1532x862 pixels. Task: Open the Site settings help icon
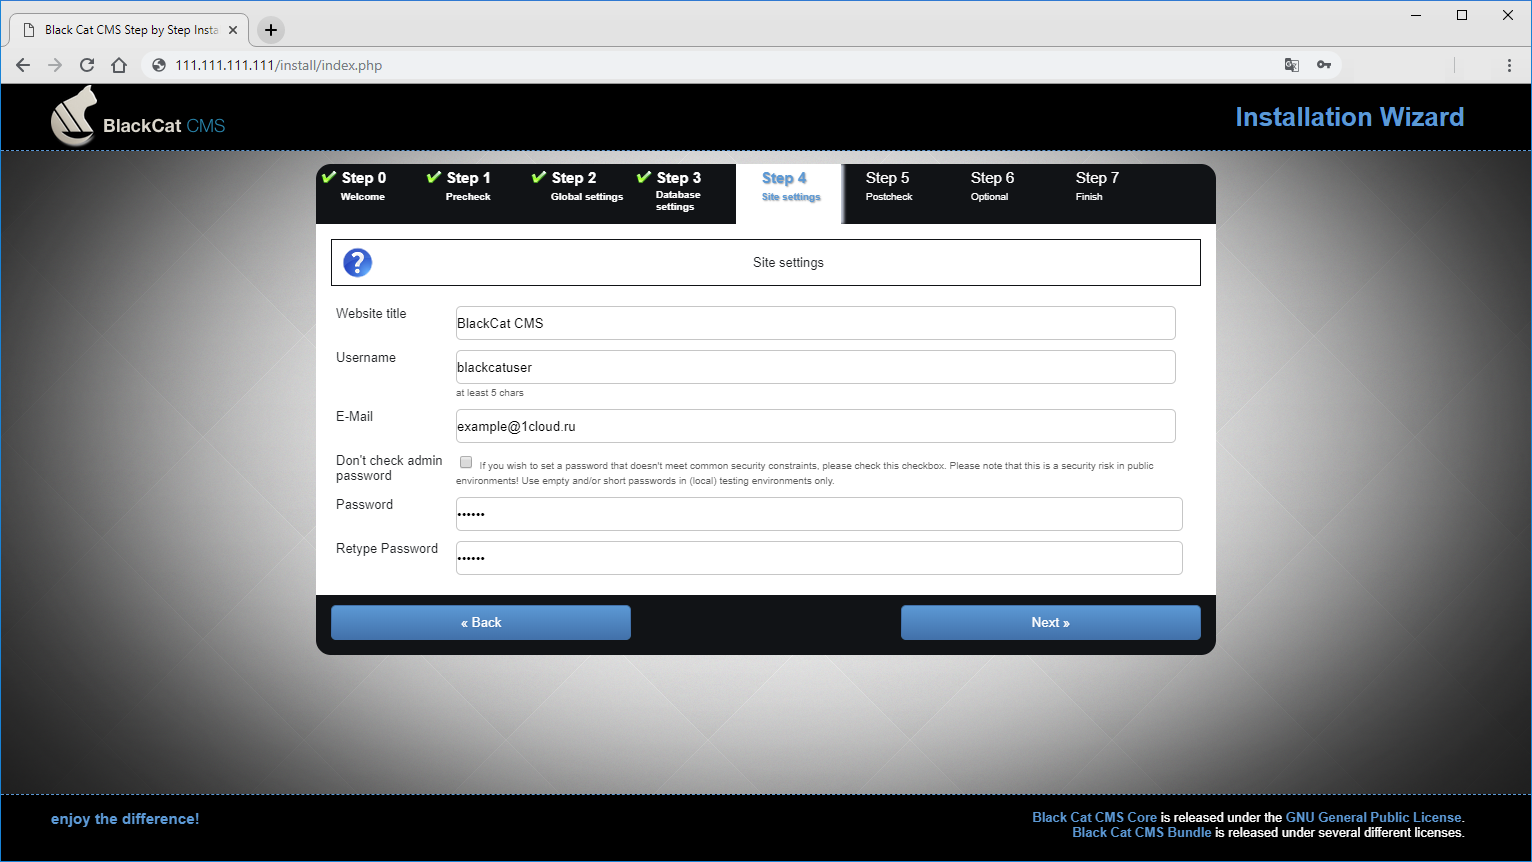point(357,262)
